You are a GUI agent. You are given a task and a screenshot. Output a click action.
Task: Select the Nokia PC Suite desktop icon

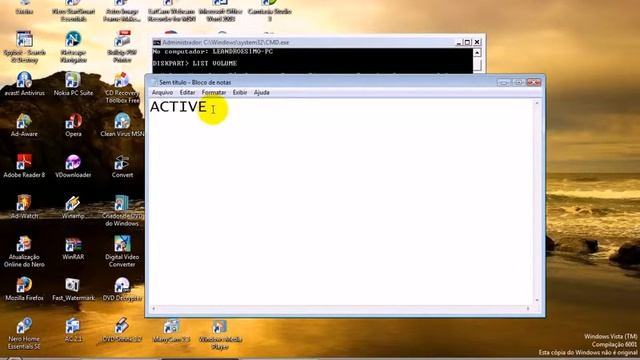tap(73, 84)
